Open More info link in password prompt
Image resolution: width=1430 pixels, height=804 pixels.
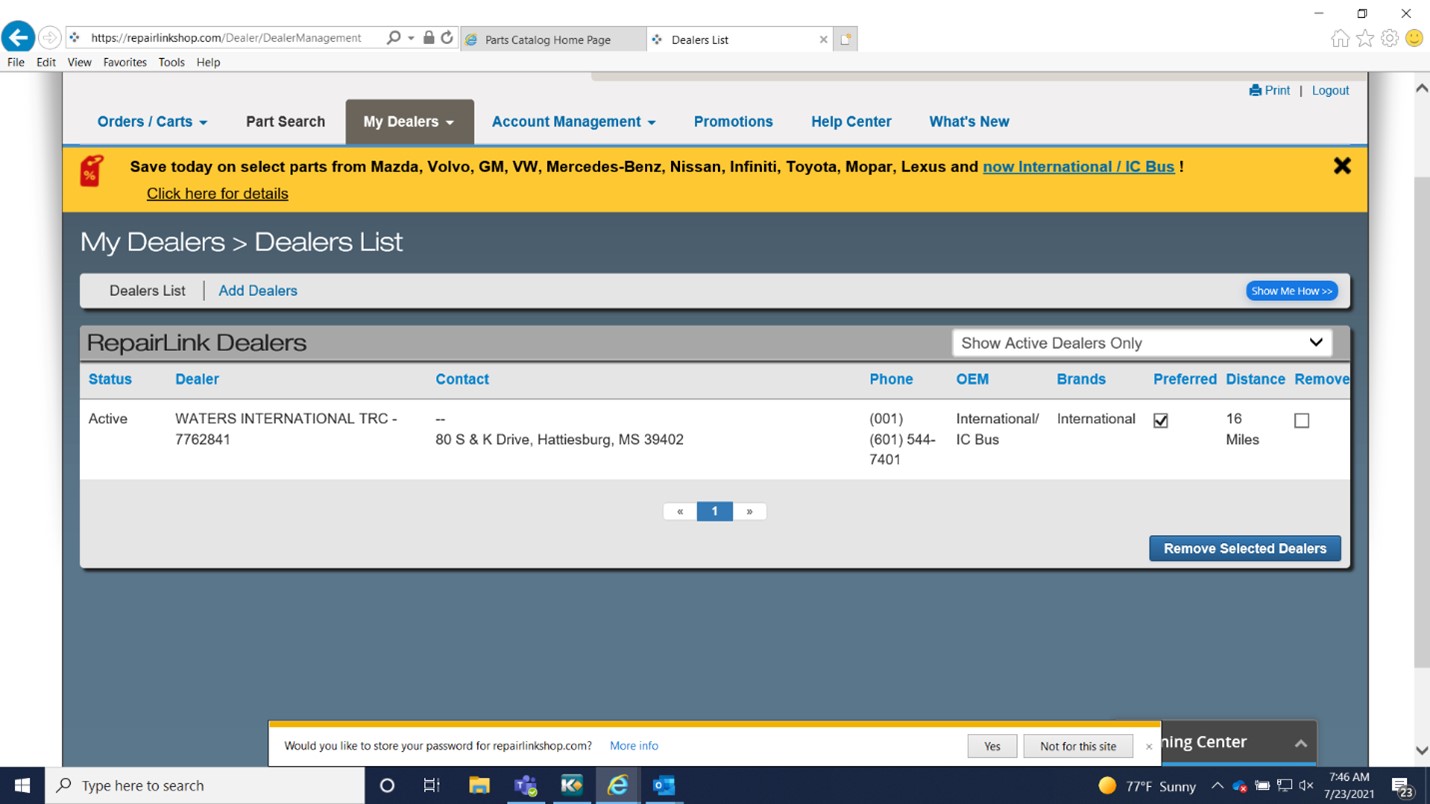(634, 746)
